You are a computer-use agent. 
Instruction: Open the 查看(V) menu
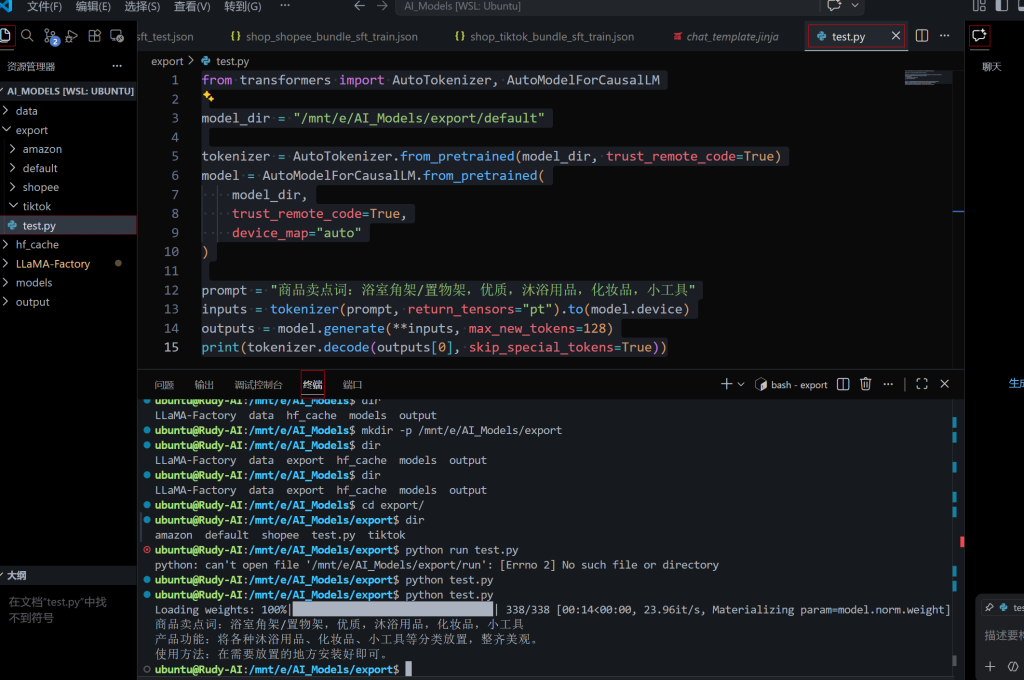[191, 6]
